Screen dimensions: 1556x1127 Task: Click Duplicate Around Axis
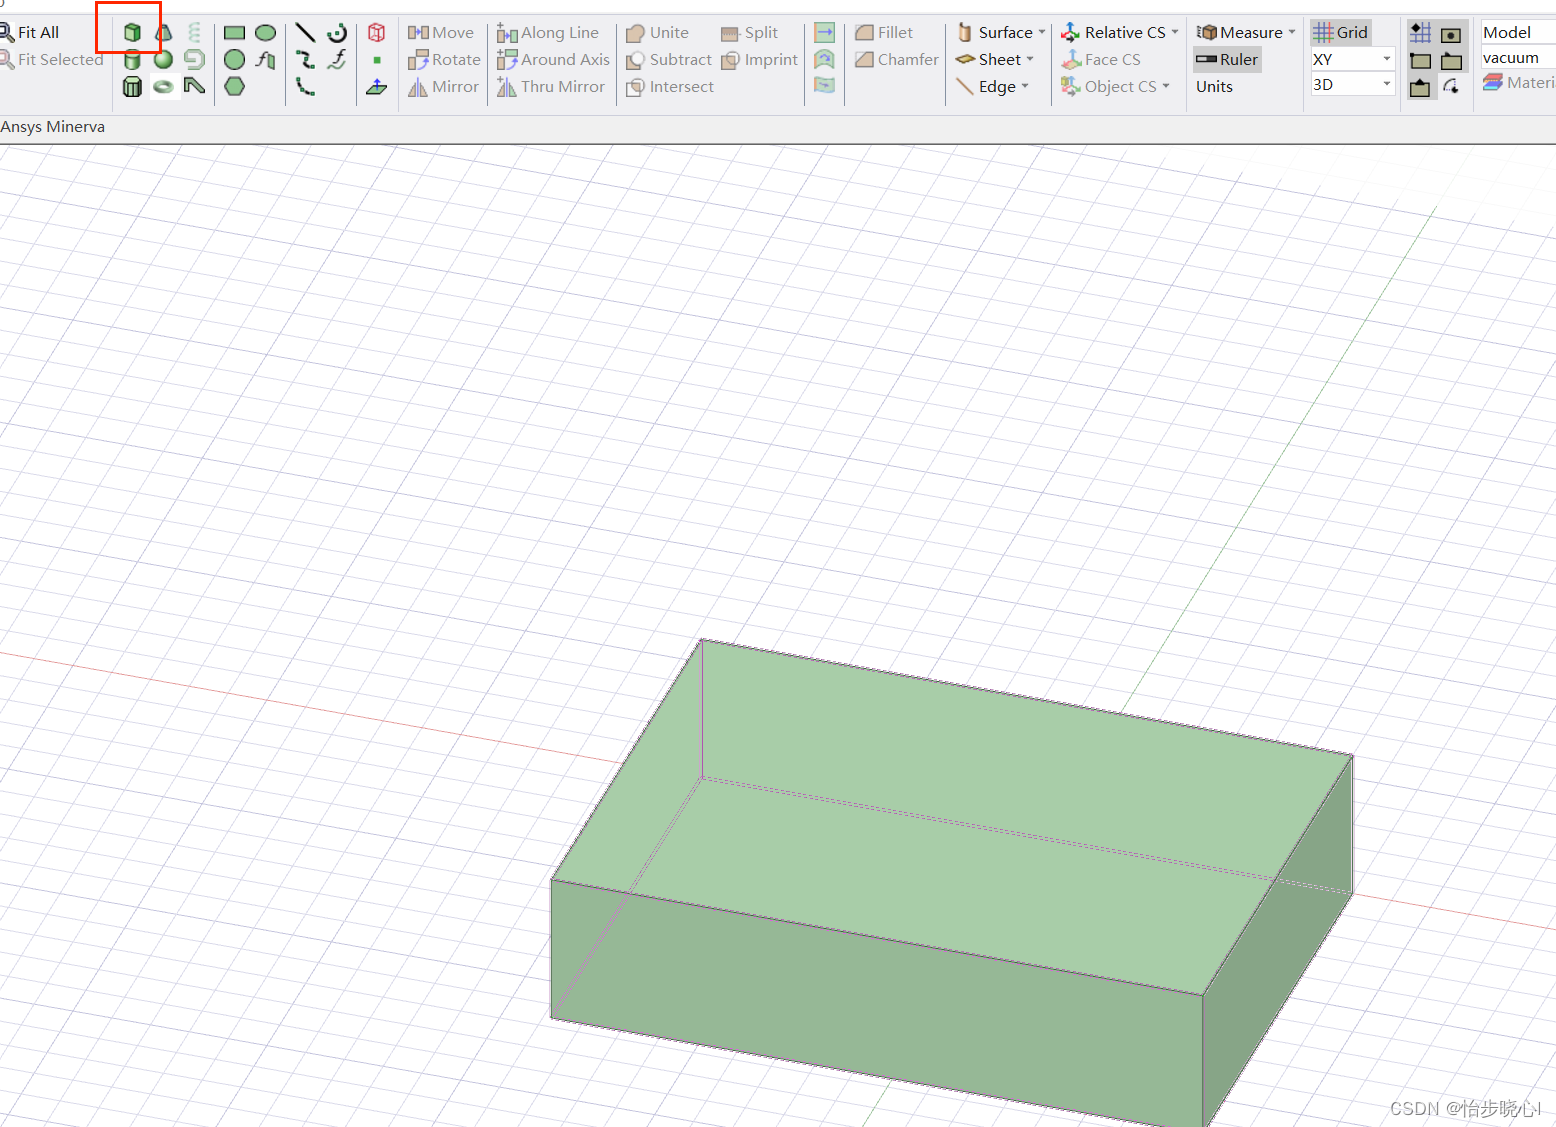[x=553, y=60]
